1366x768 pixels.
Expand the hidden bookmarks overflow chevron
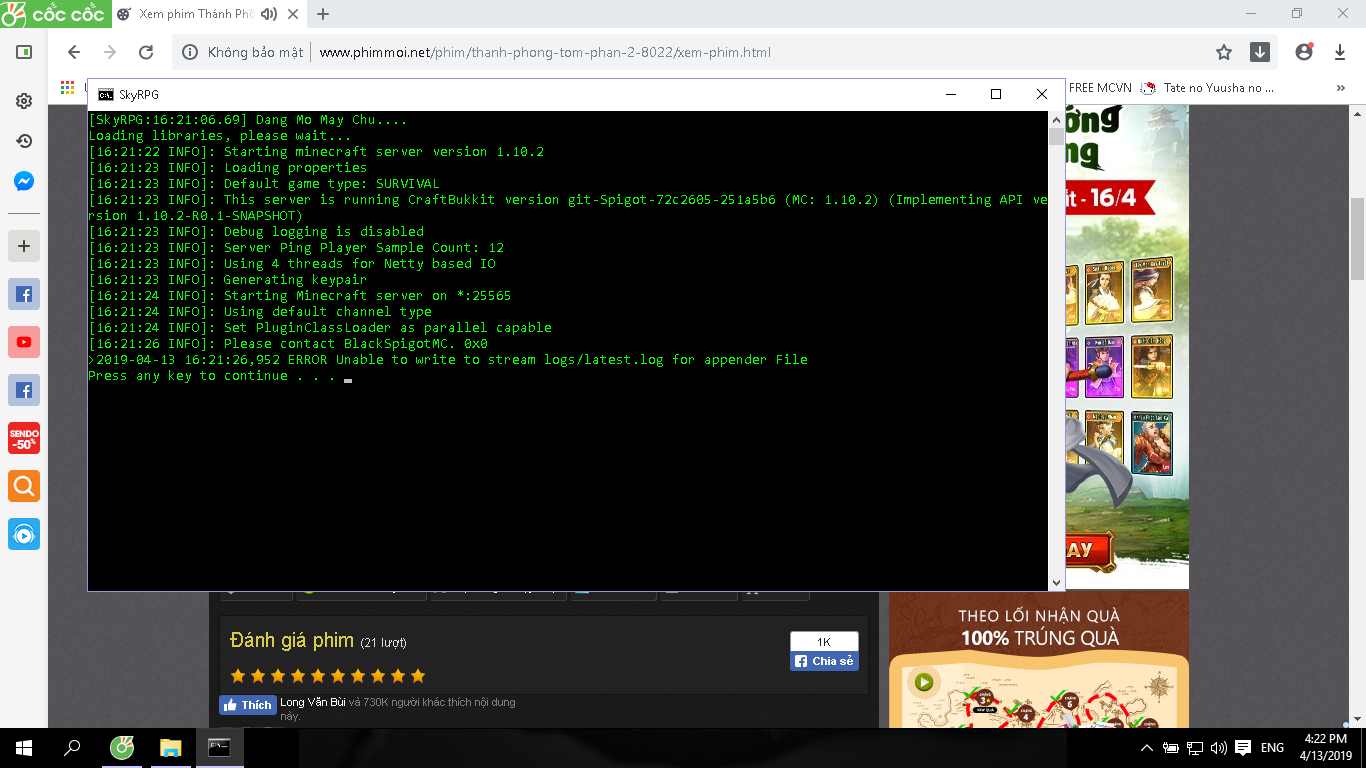(1340, 88)
